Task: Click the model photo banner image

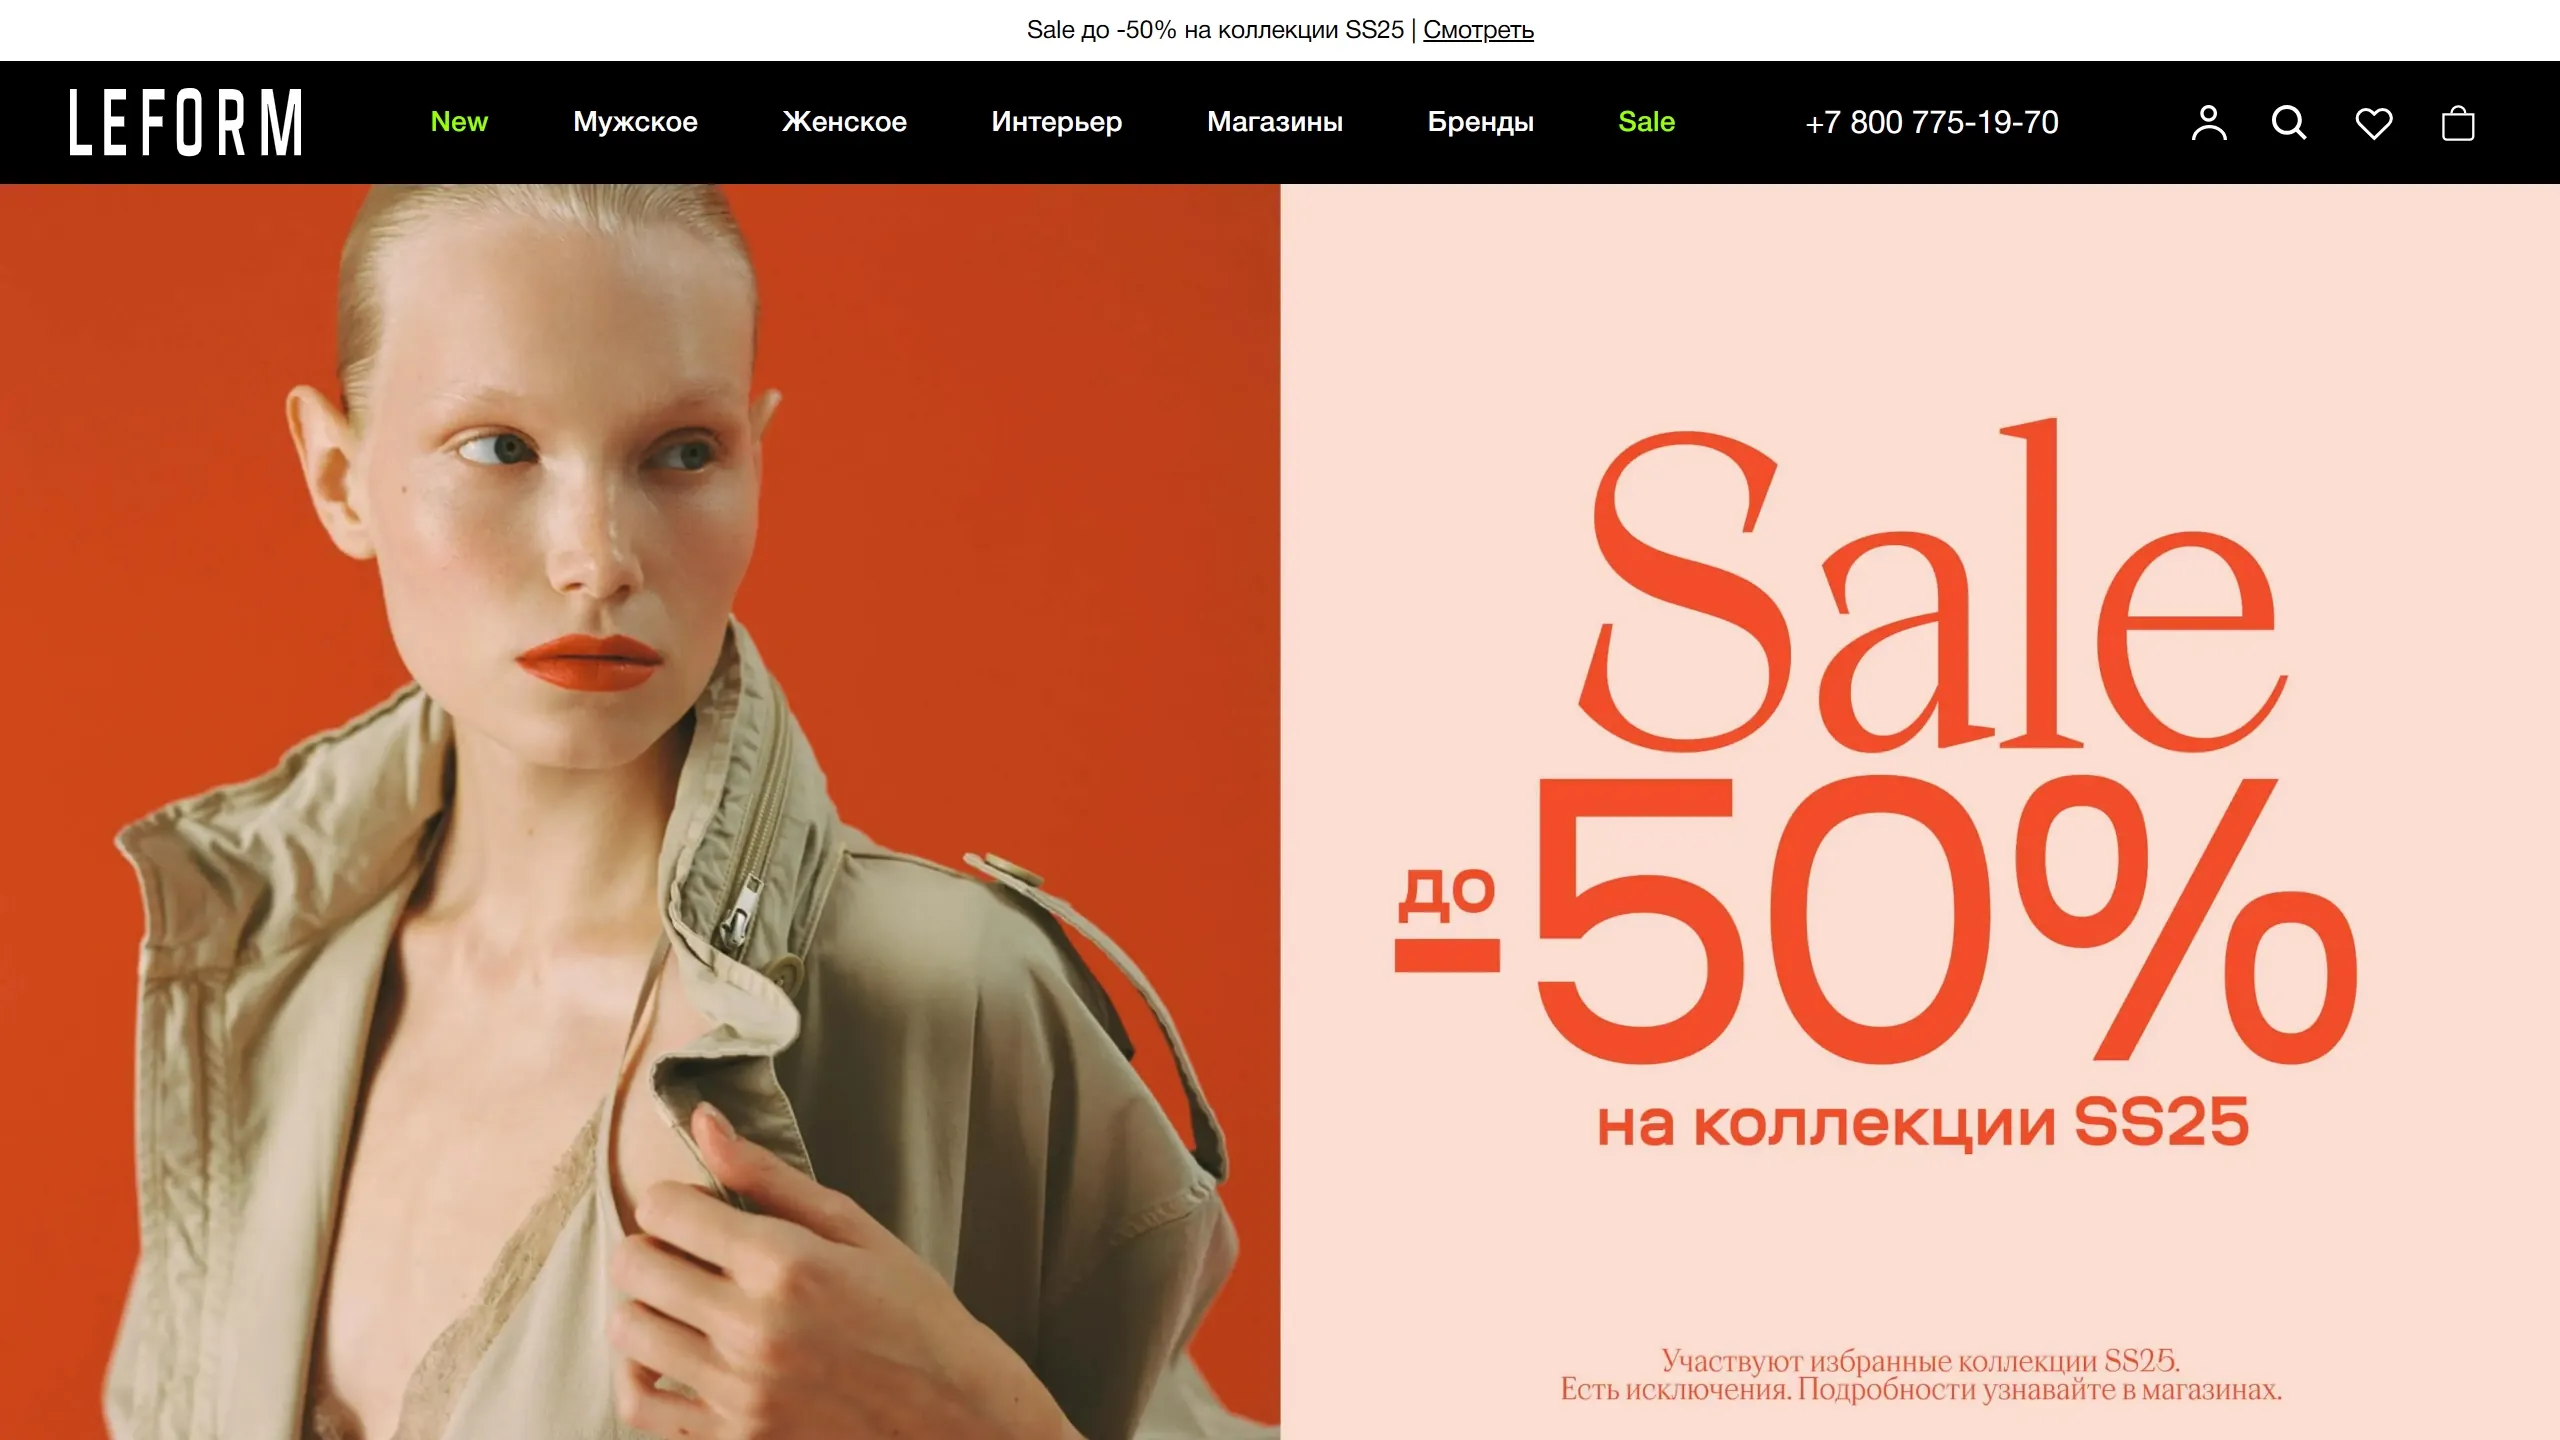Action: pos(640,812)
